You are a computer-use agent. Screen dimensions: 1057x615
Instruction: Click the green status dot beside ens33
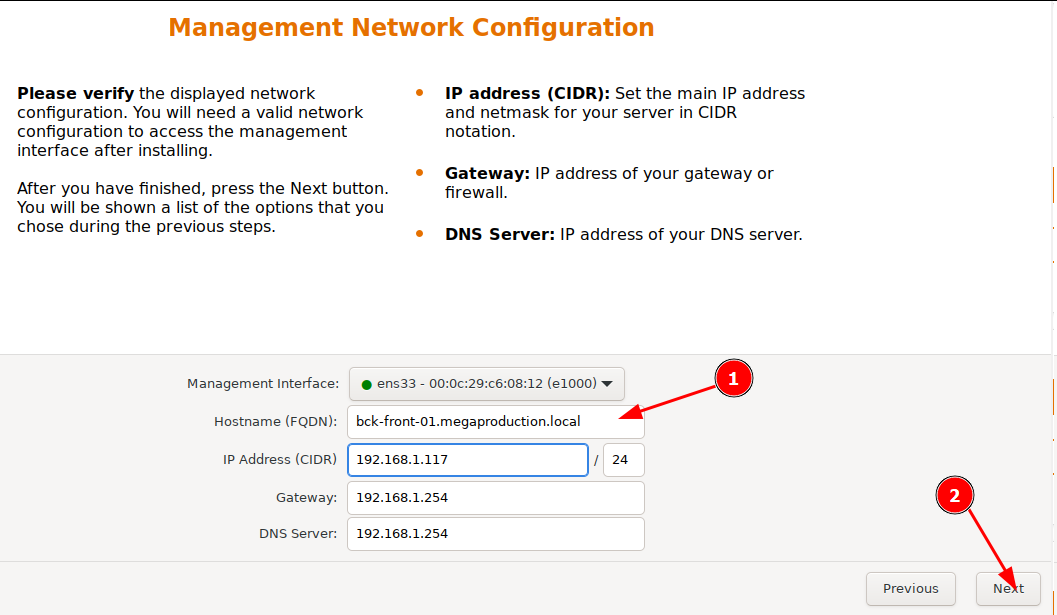coord(366,384)
